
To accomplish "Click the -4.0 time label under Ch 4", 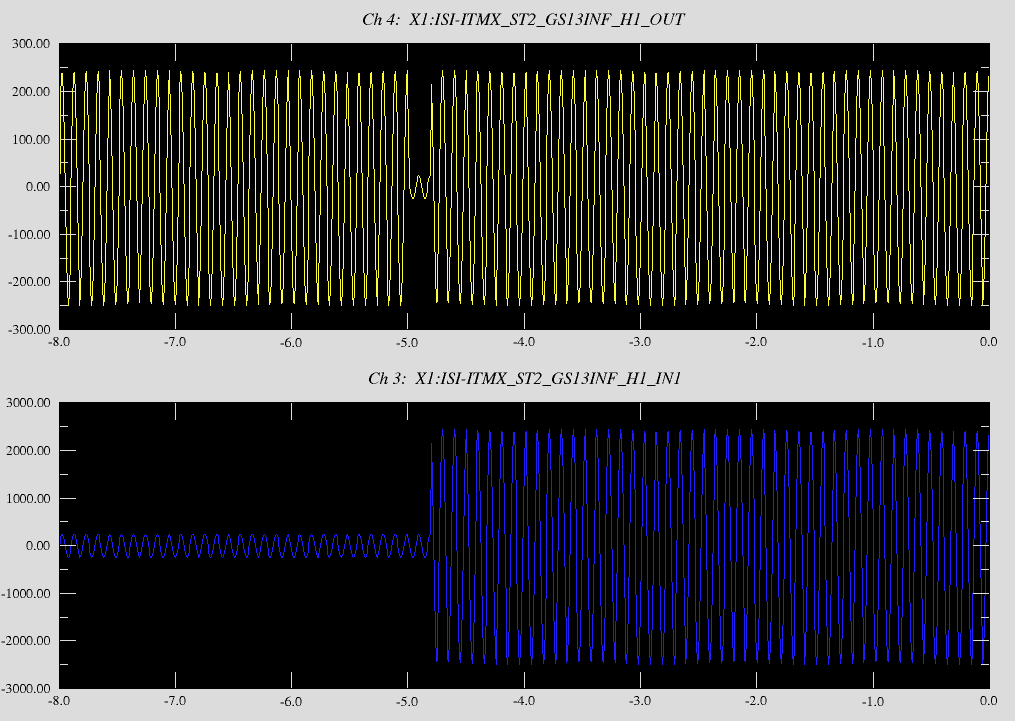I will pos(524,342).
